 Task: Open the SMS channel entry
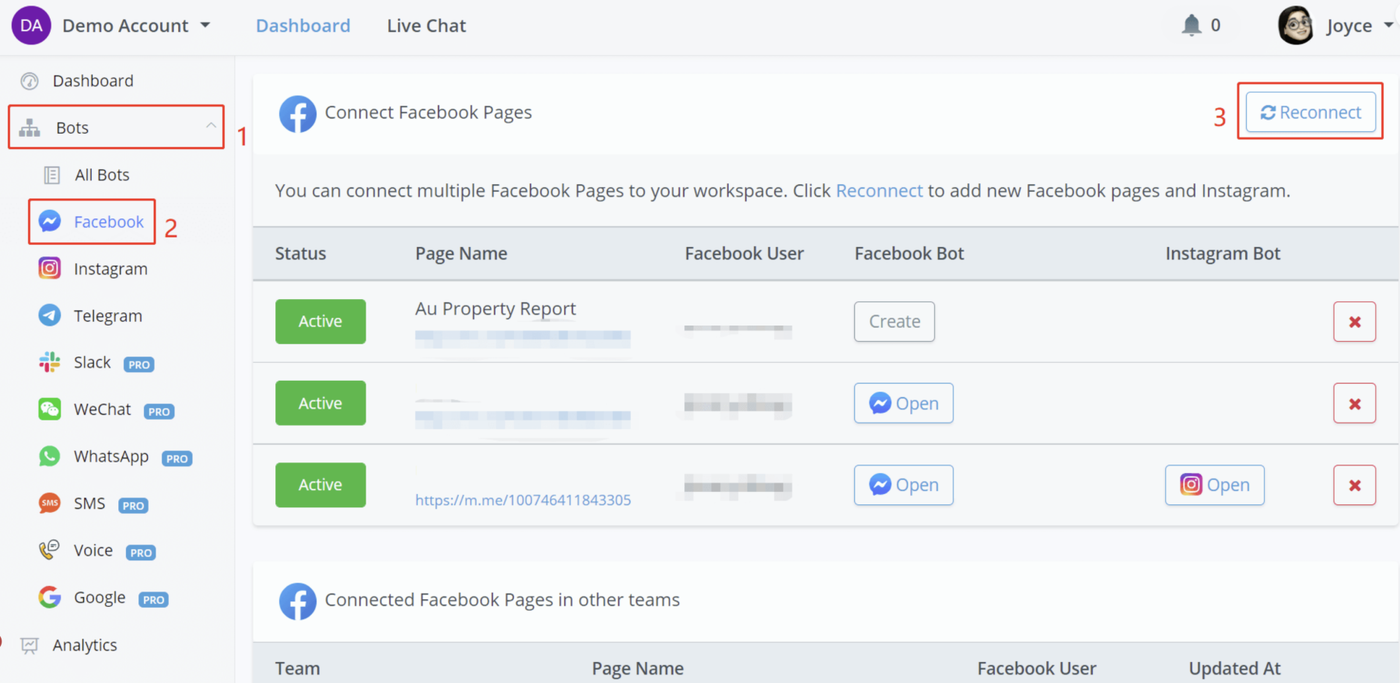coord(89,504)
